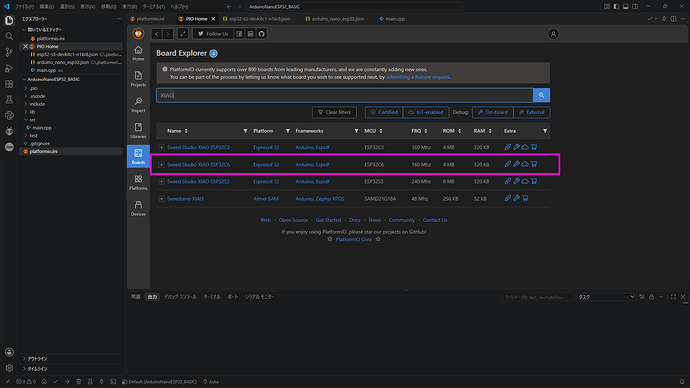The image size is (690, 388).
Task: Sort table by the MCU column
Action: tap(373, 131)
